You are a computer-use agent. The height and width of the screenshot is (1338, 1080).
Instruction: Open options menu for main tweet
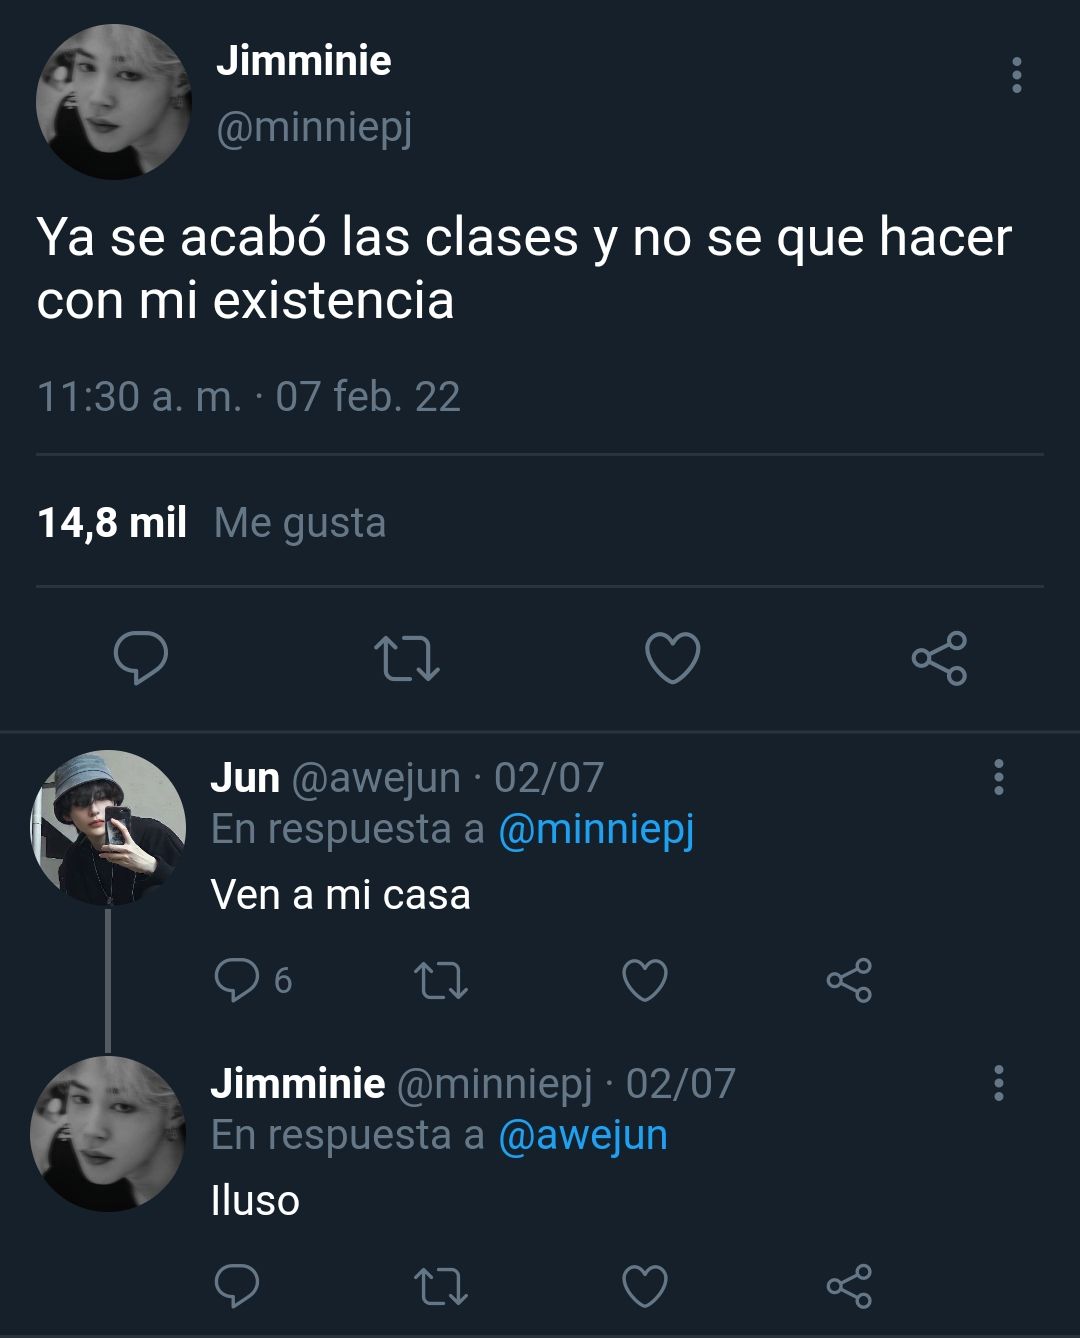click(x=1017, y=75)
